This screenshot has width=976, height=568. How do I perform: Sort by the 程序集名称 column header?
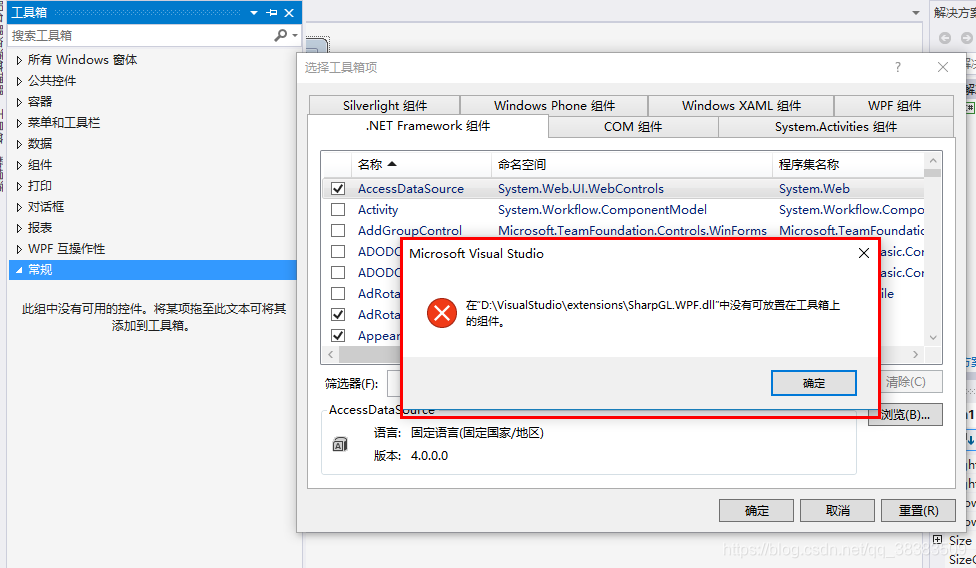[848, 164]
